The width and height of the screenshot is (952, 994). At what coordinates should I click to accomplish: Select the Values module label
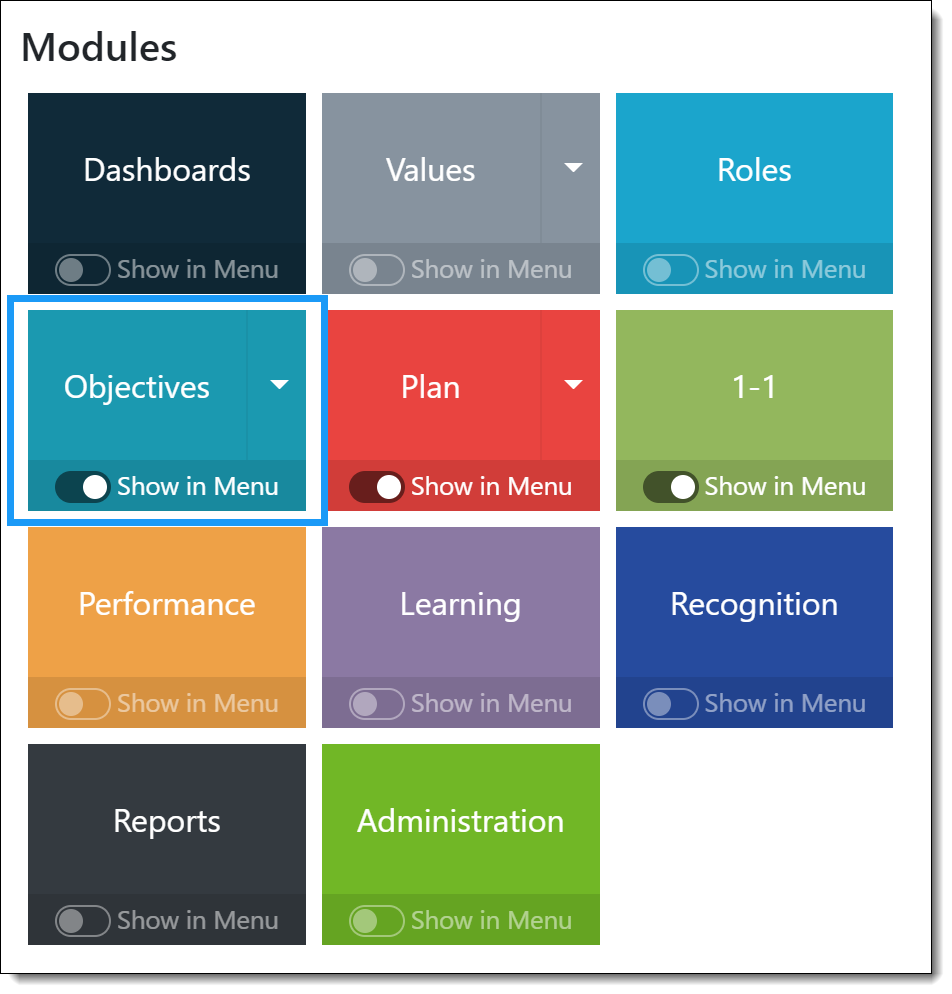click(x=431, y=169)
